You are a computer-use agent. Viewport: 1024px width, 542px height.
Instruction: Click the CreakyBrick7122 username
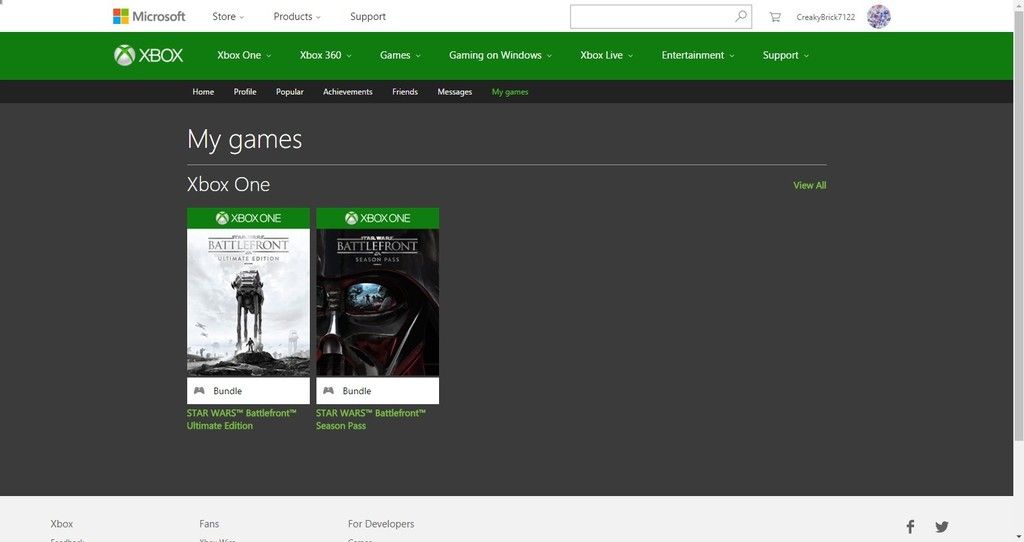(x=825, y=17)
